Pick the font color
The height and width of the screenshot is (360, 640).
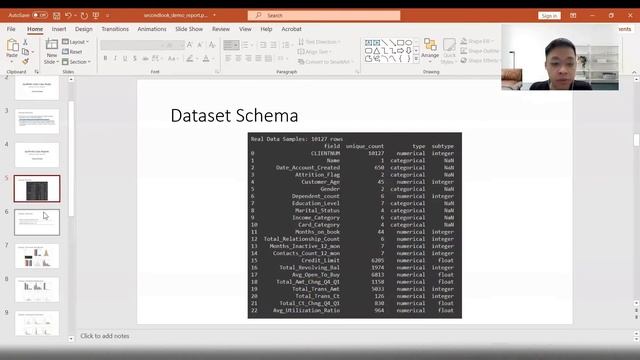coord(207,59)
